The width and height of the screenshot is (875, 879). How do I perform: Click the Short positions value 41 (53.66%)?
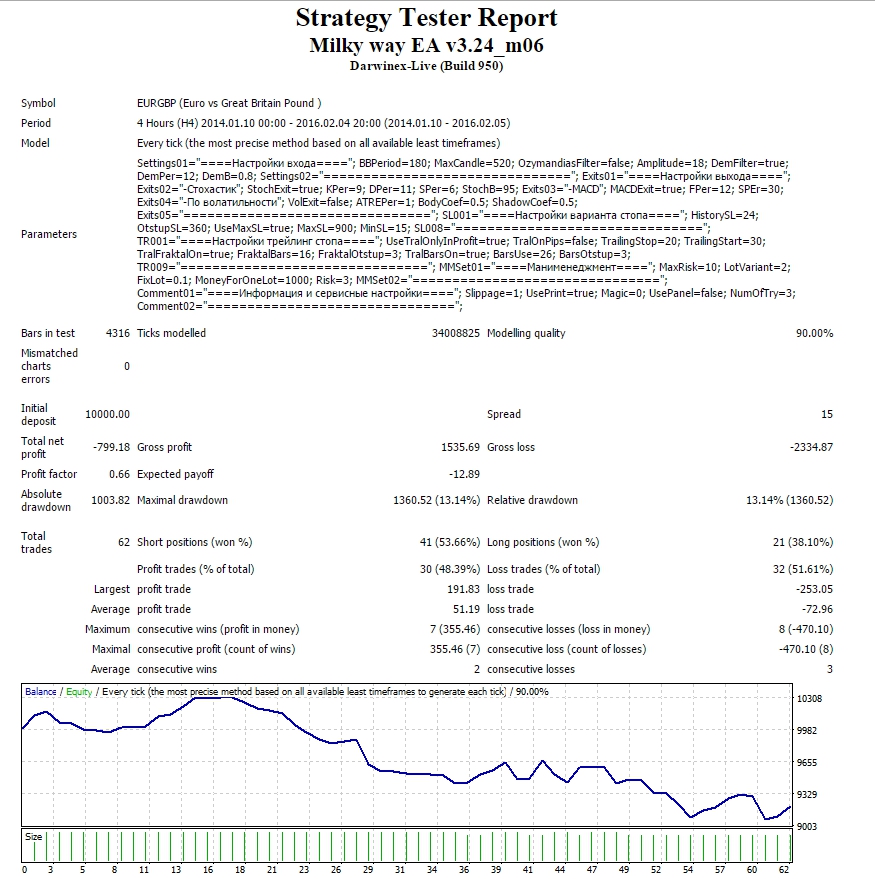450,542
